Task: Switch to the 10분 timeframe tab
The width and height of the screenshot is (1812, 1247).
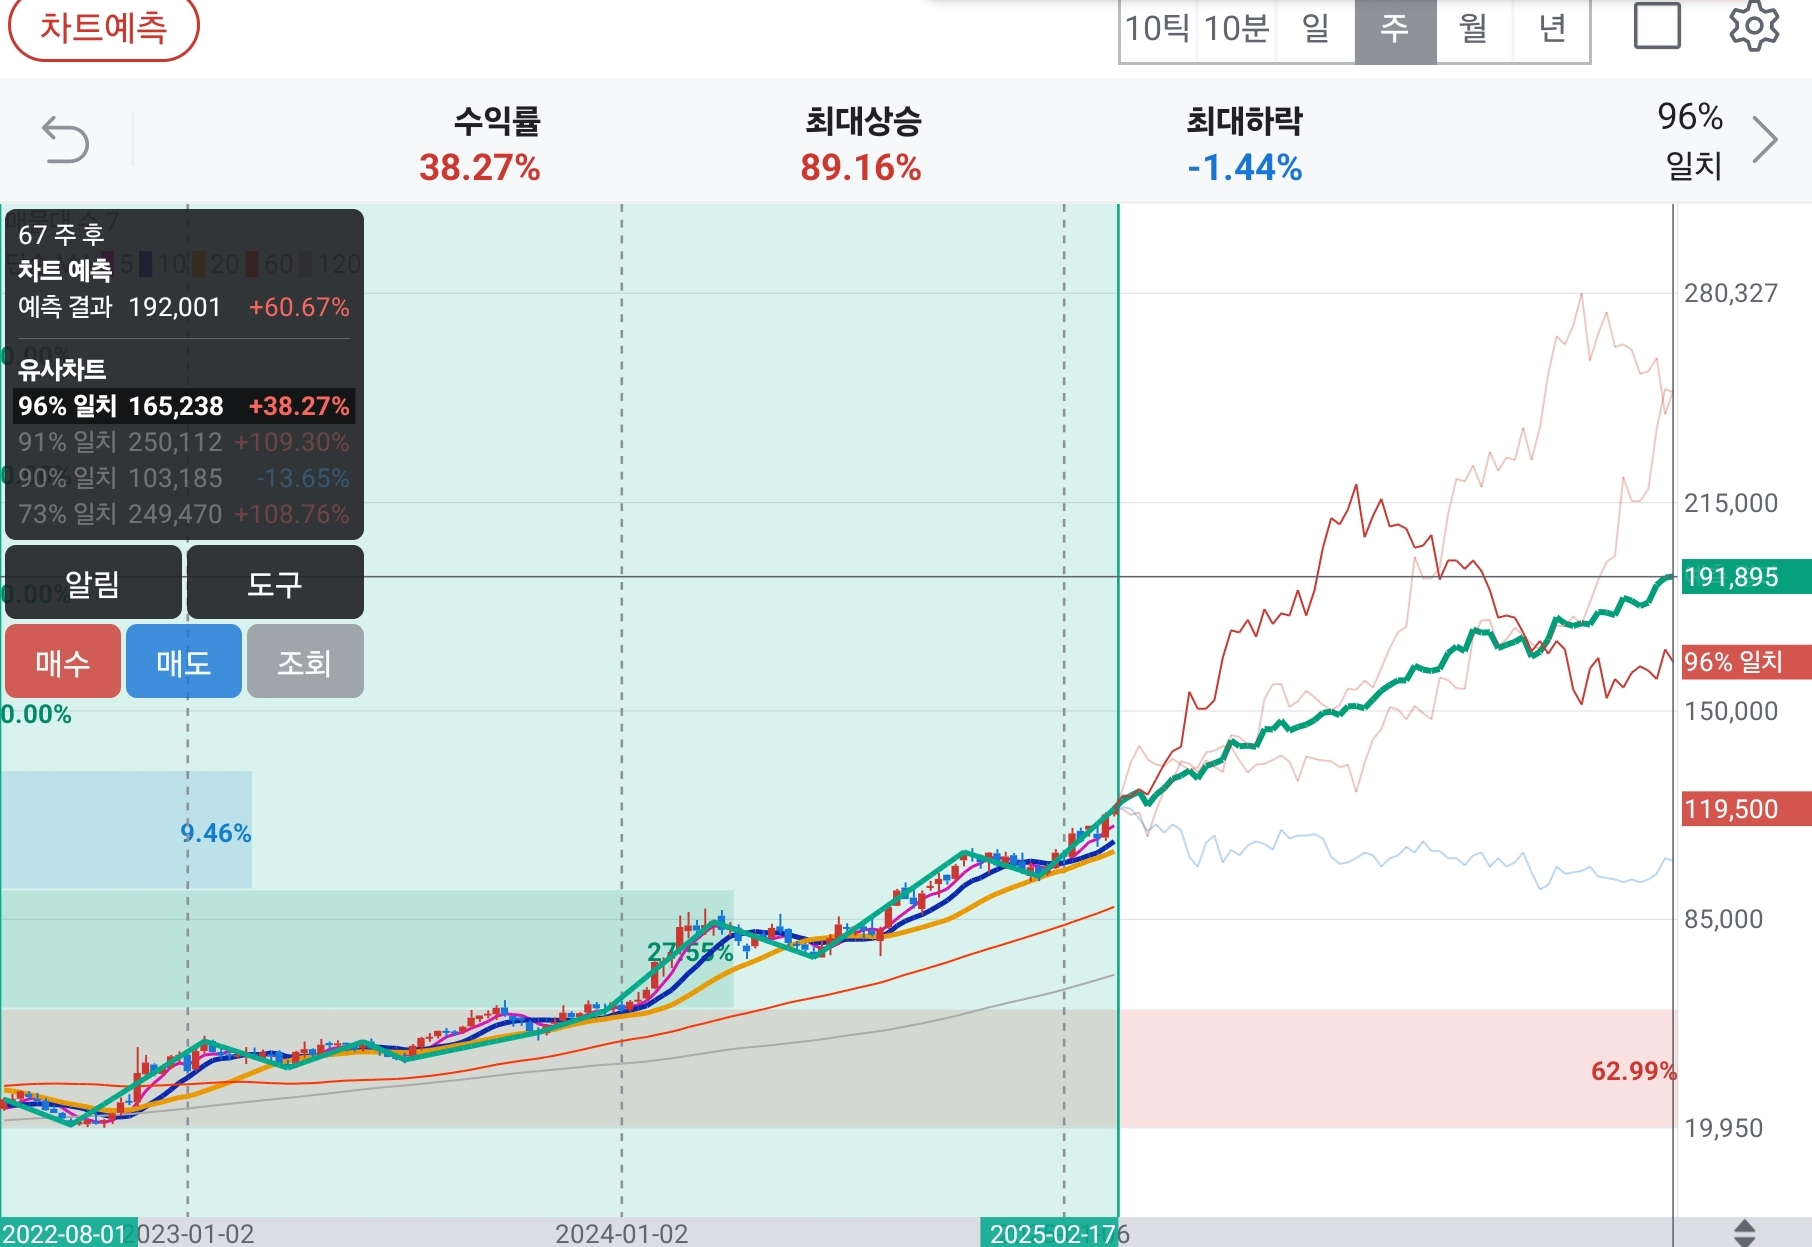Action: click(1236, 29)
